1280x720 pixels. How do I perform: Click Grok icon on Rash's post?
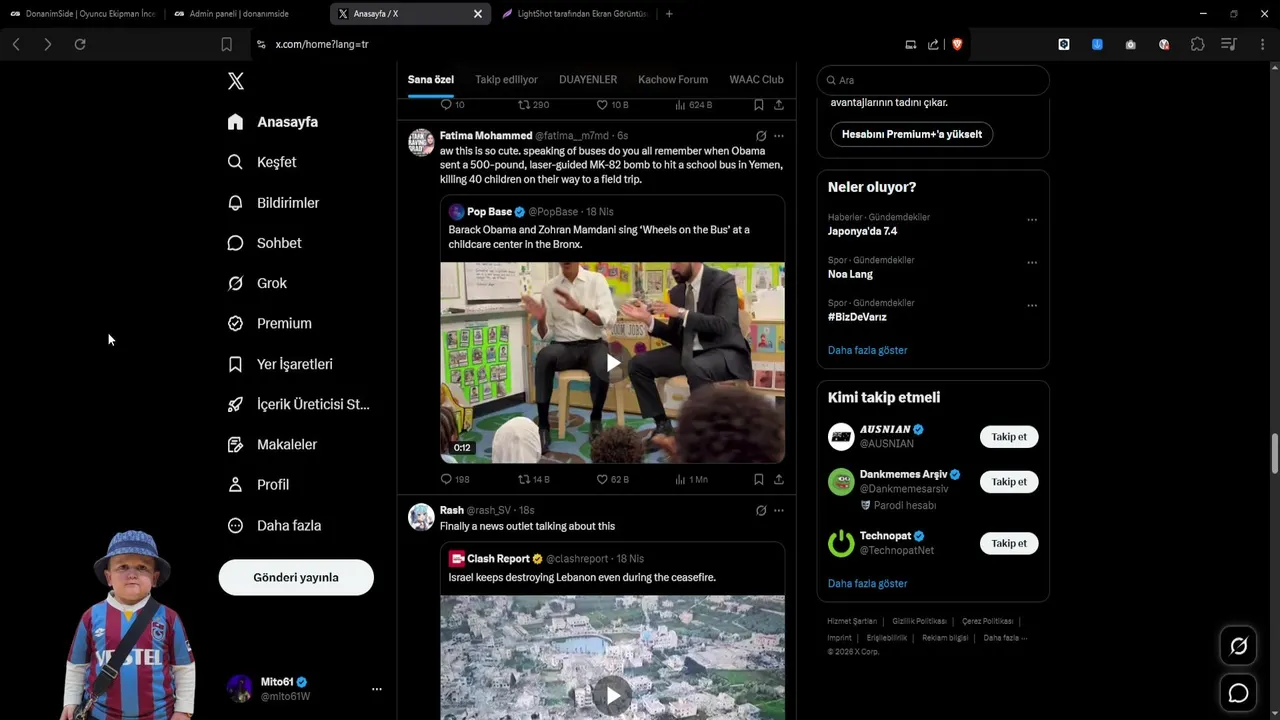(761, 510)
